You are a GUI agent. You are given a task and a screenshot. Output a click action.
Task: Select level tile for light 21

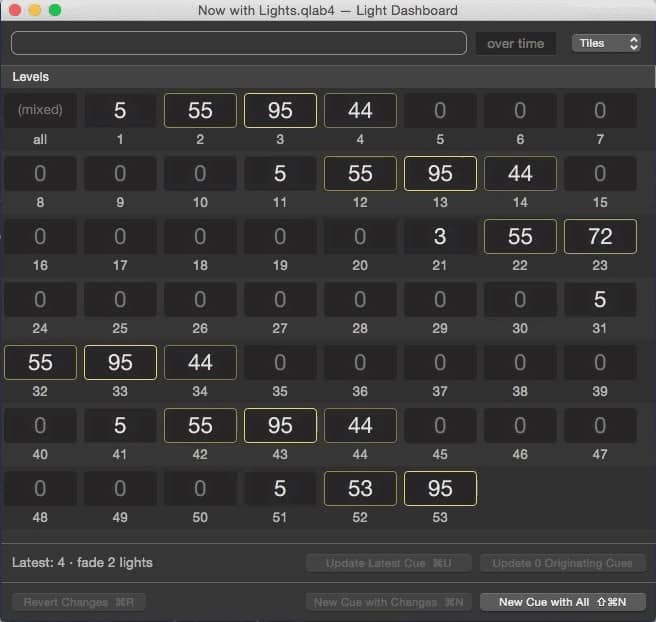440,236
